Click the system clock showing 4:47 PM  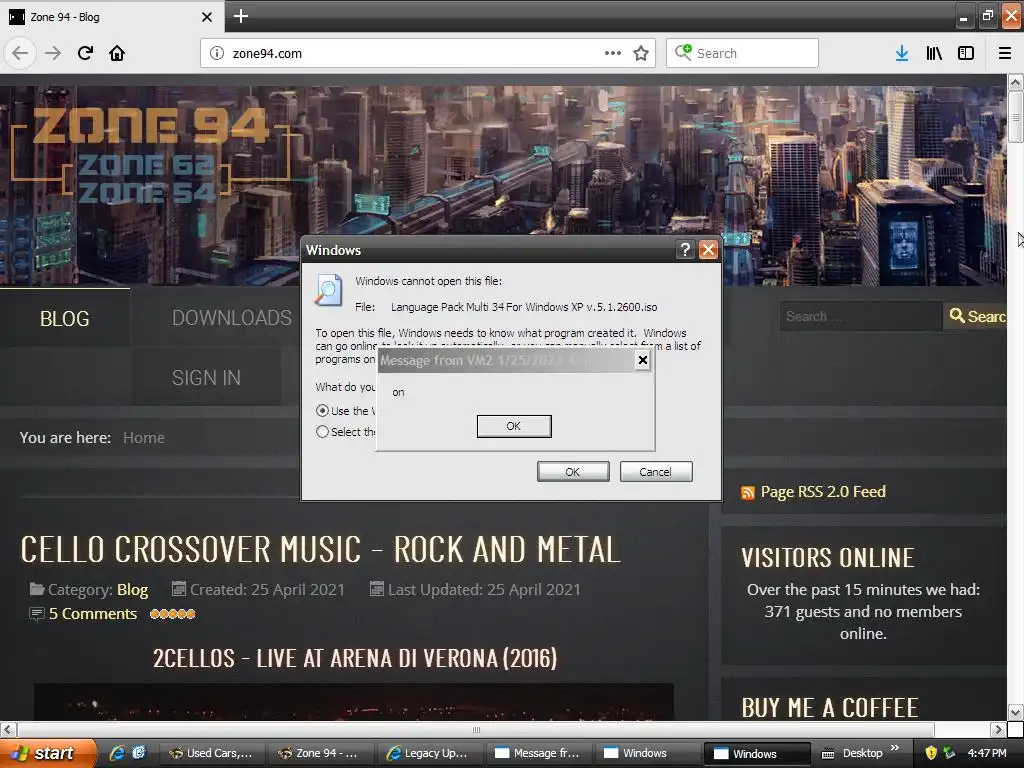[x=987, y=753]
